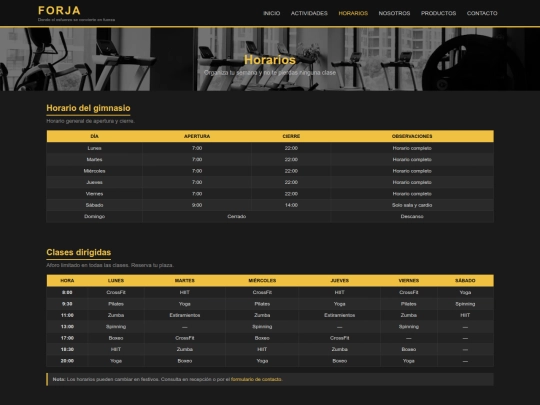Click the 'Horario del gimnasio' heading

[x=88, y=108]
